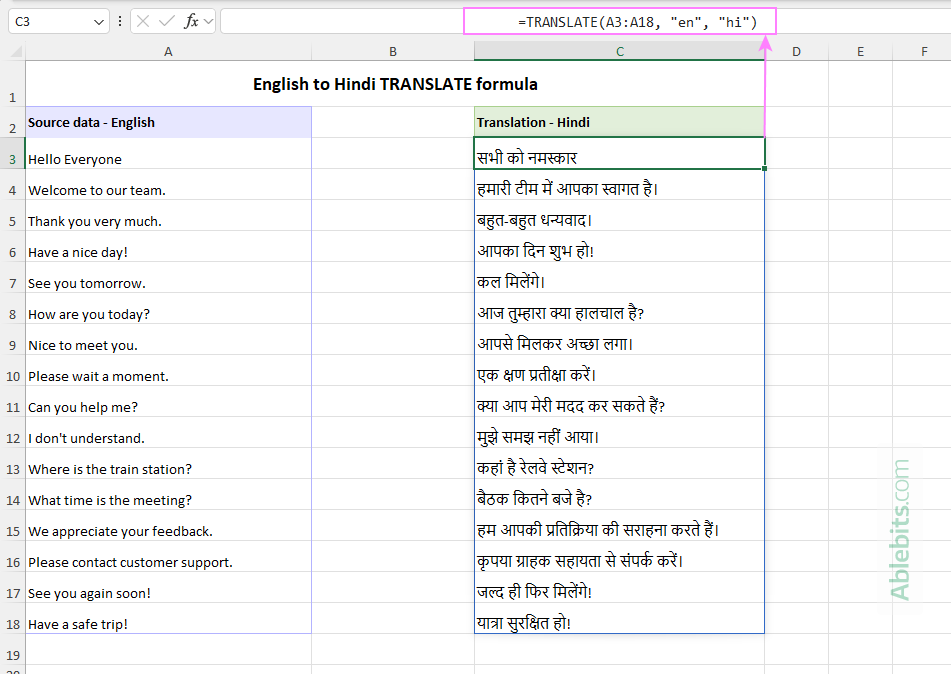Select row 1 header
Screen dimensions: 951x674
click(x=12, y=84)
